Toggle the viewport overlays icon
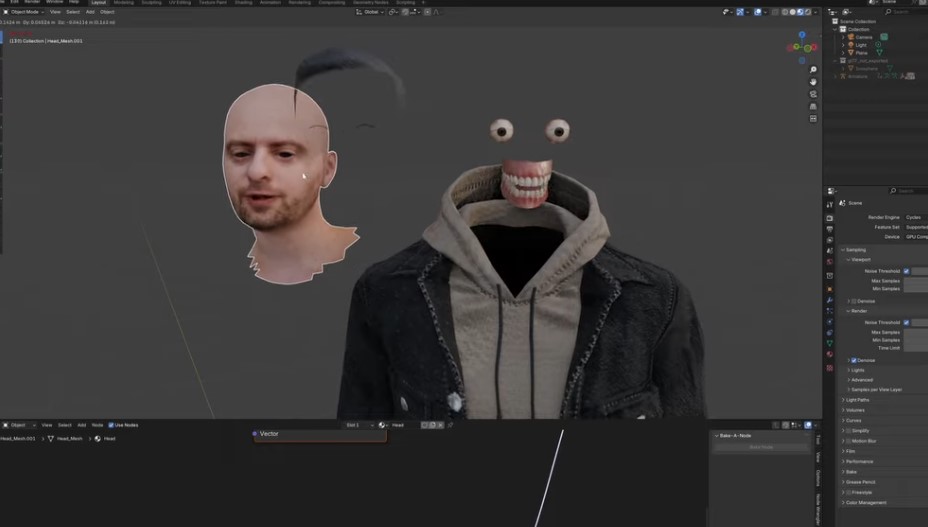The width and height of the screenshot is (928, 527). point(758,12)
